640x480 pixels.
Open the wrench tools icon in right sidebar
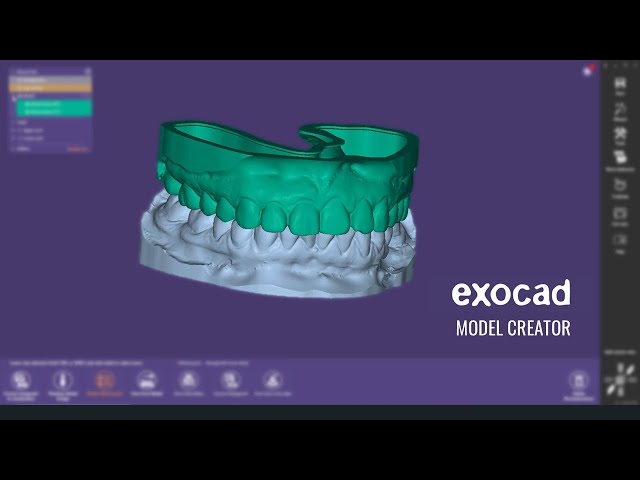click(620, 134)
